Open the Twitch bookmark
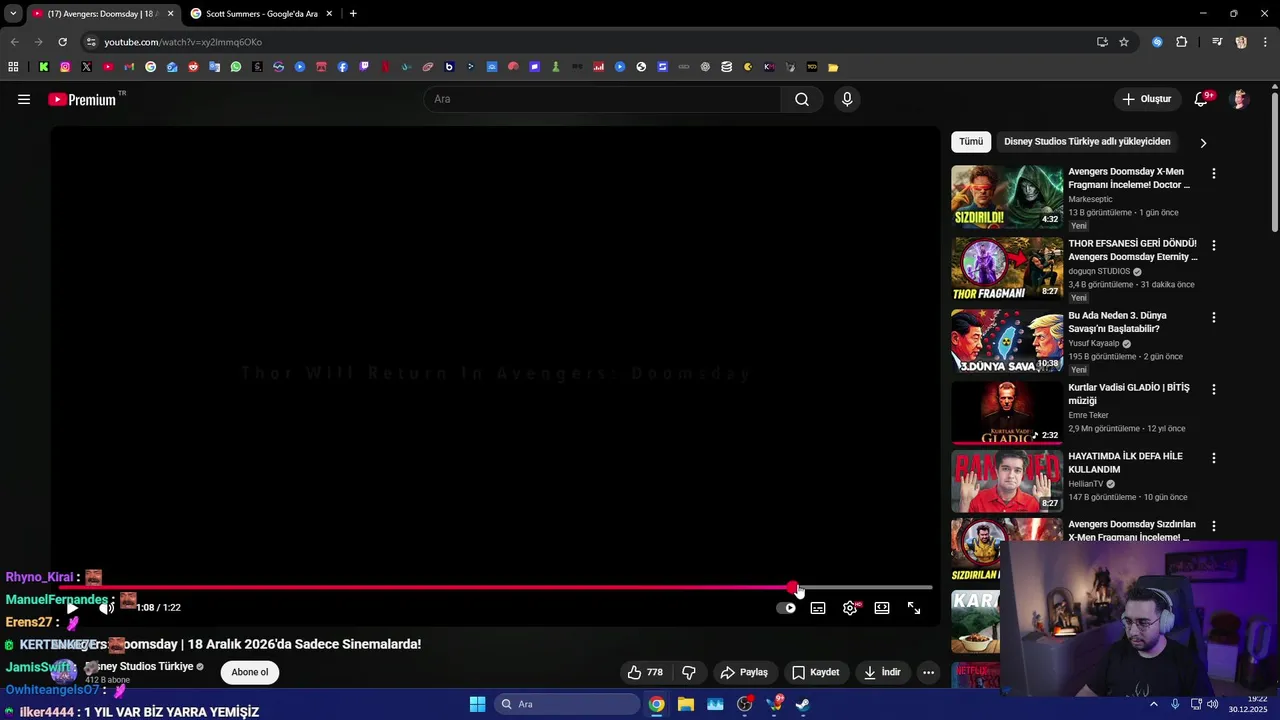This screenshot has width=1280, height=720. (x=364, y=67)
